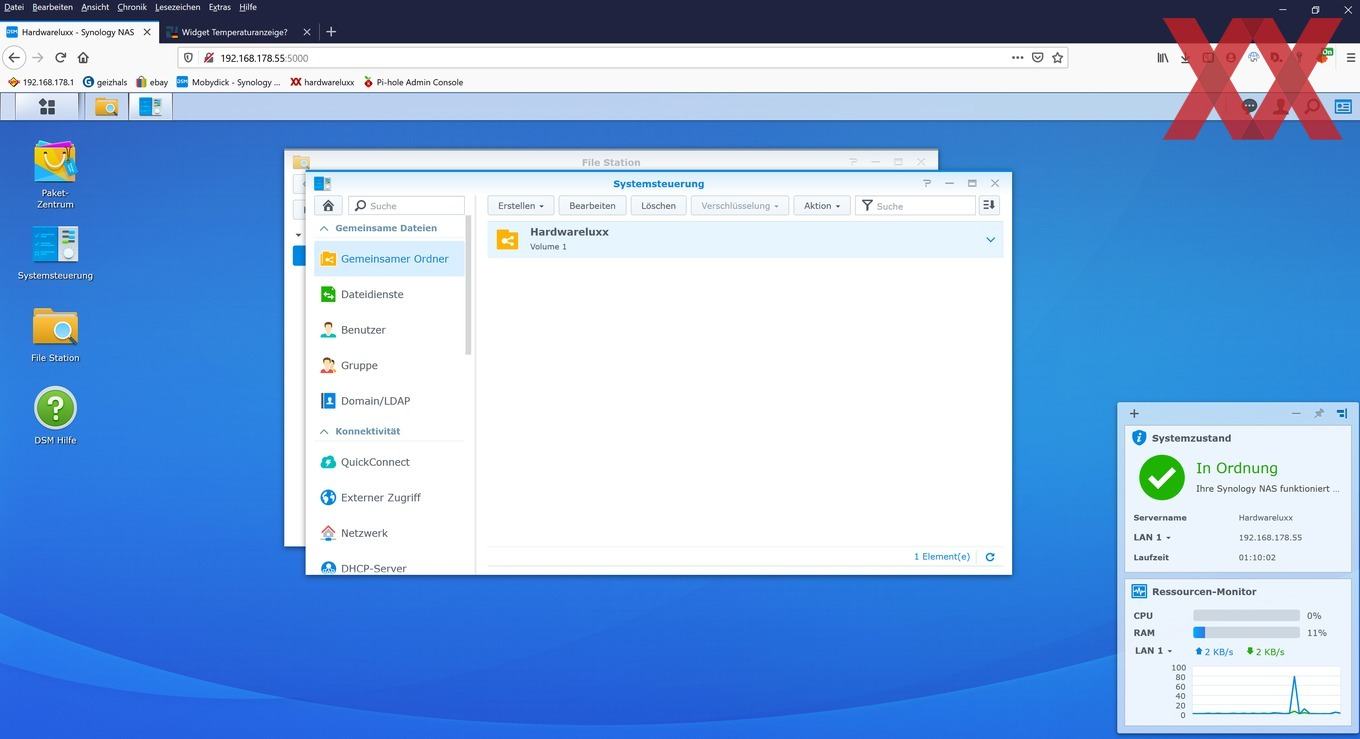The height and width of the screenshot is (739, 1360).
Task: Open the Erstellen dropdown
Action: 520,205
